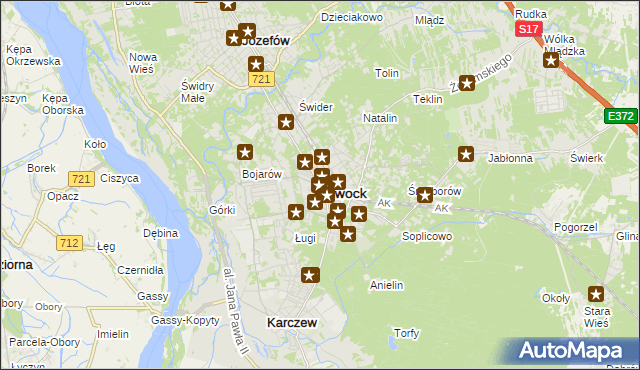Click the Okoły label
Image resolution: width=640 pixels, height=370 pixels.
pyautogui.click(x=556, y=299)
